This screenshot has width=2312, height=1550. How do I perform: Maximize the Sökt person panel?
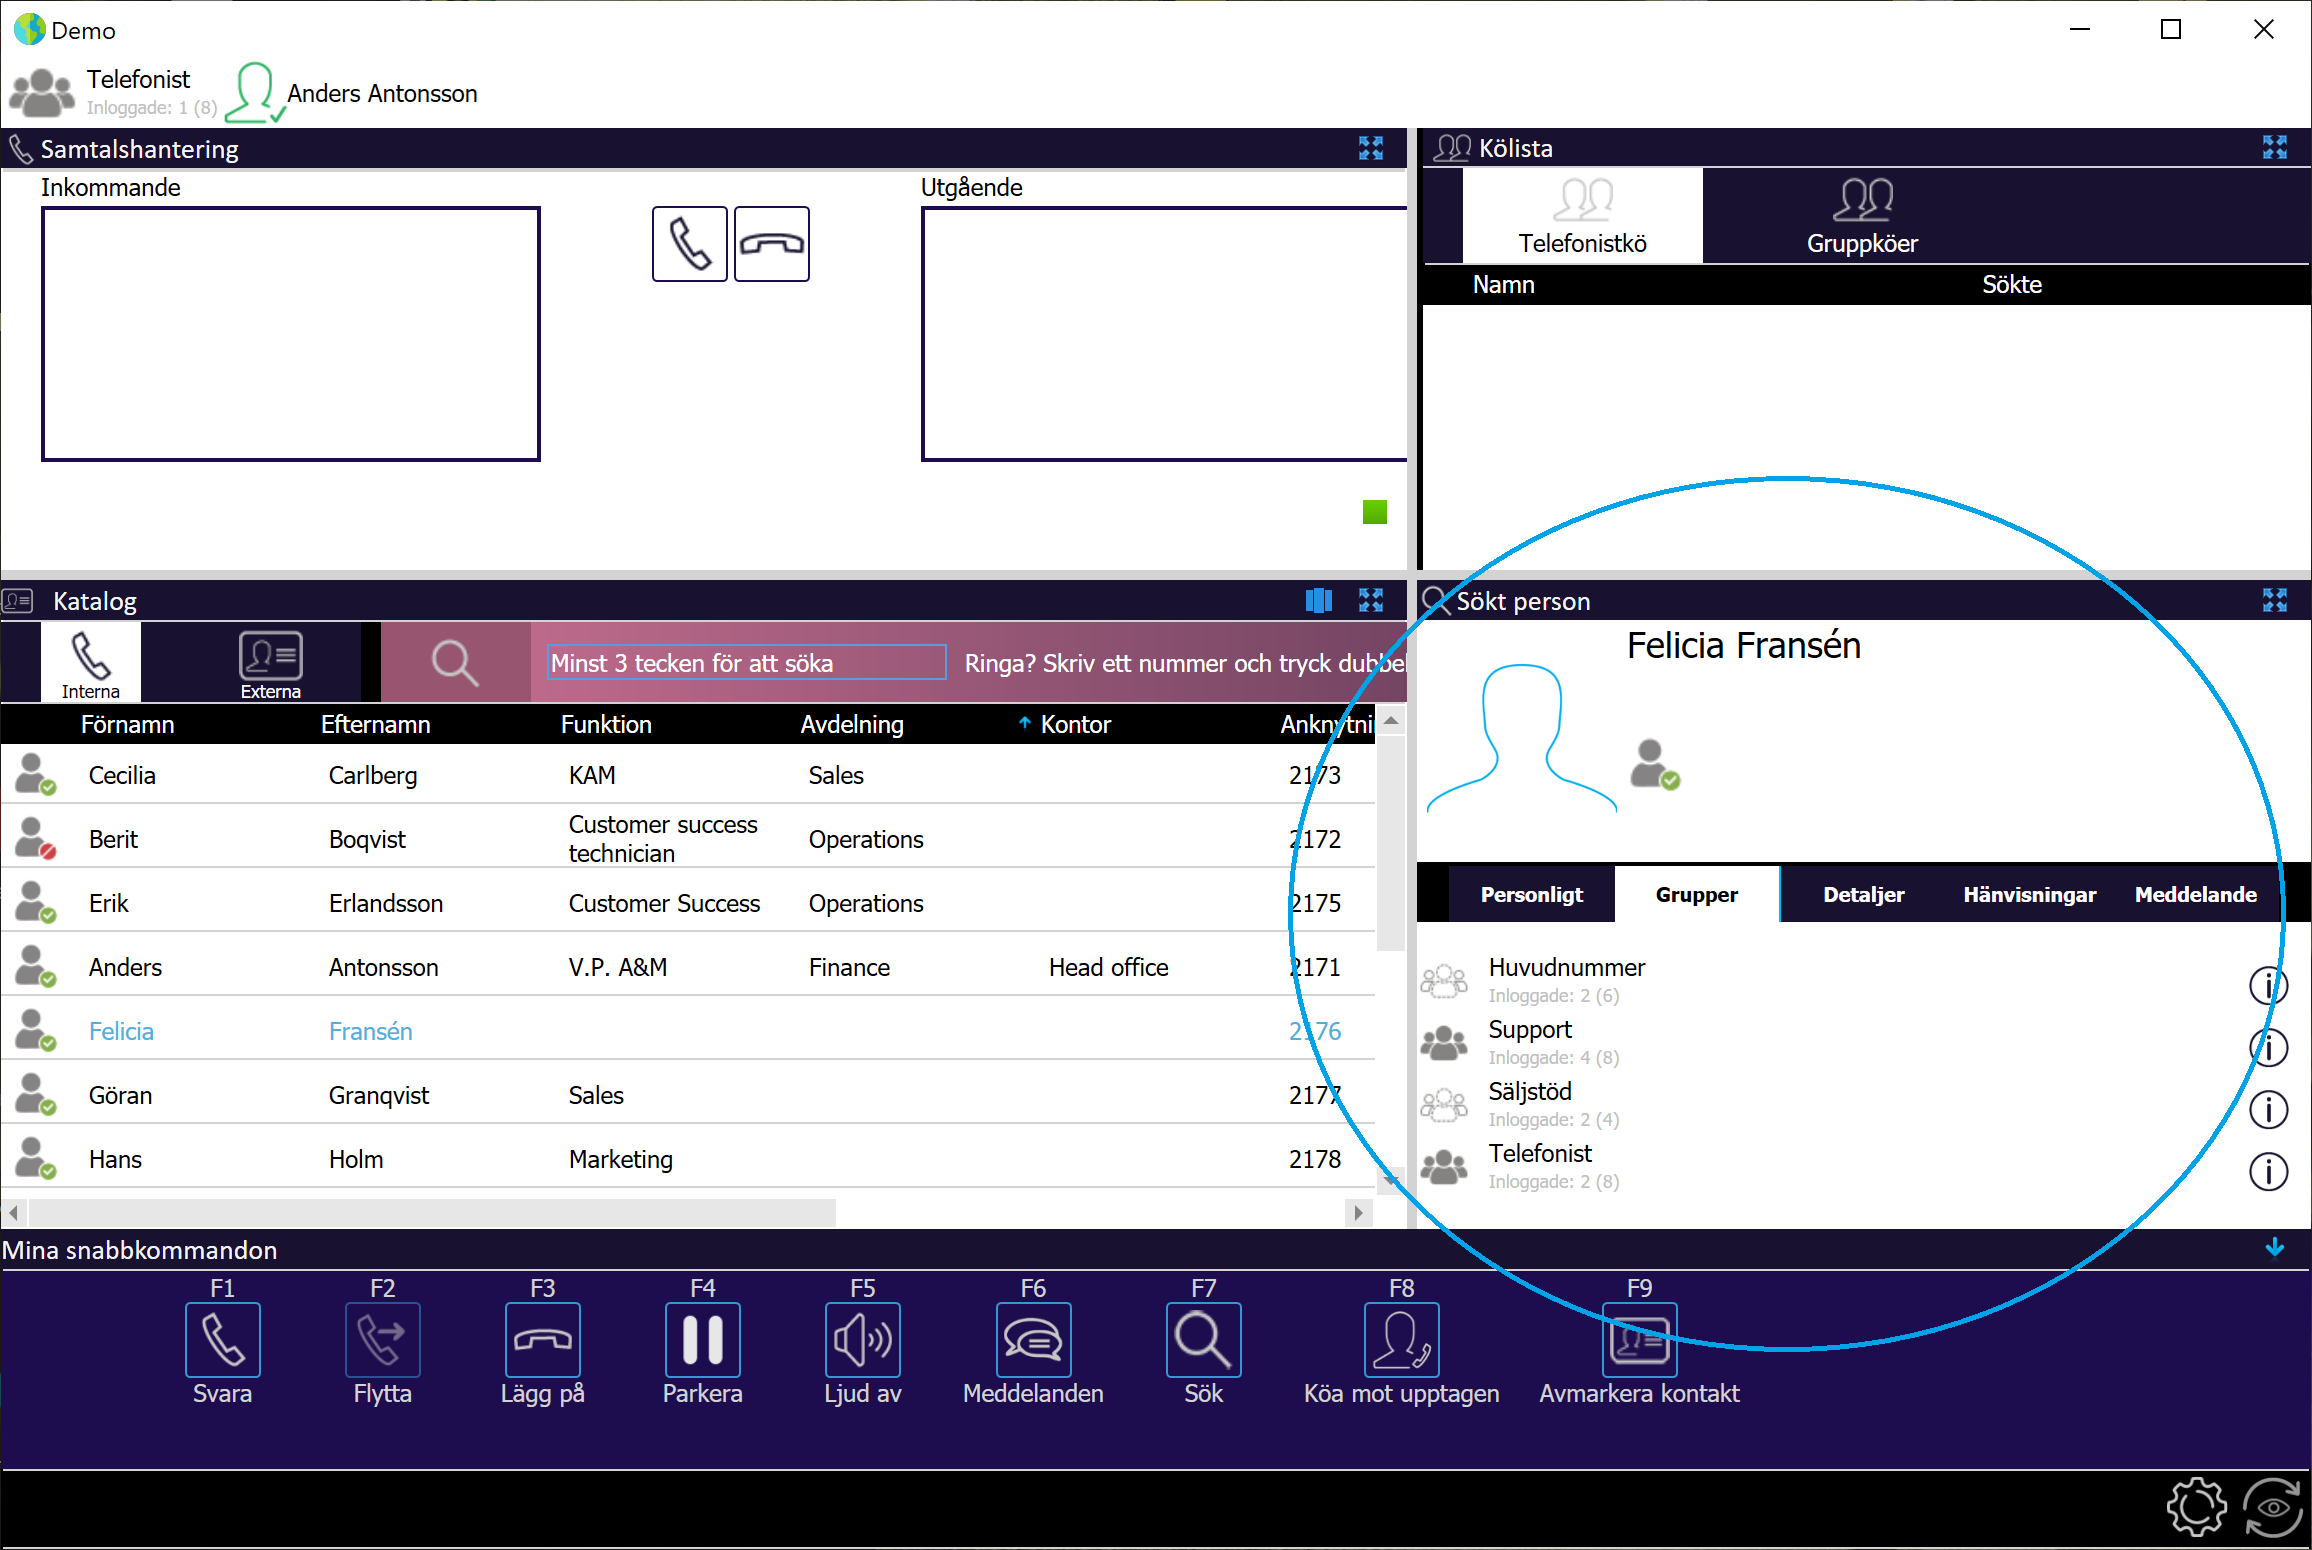coord(2274,600)
